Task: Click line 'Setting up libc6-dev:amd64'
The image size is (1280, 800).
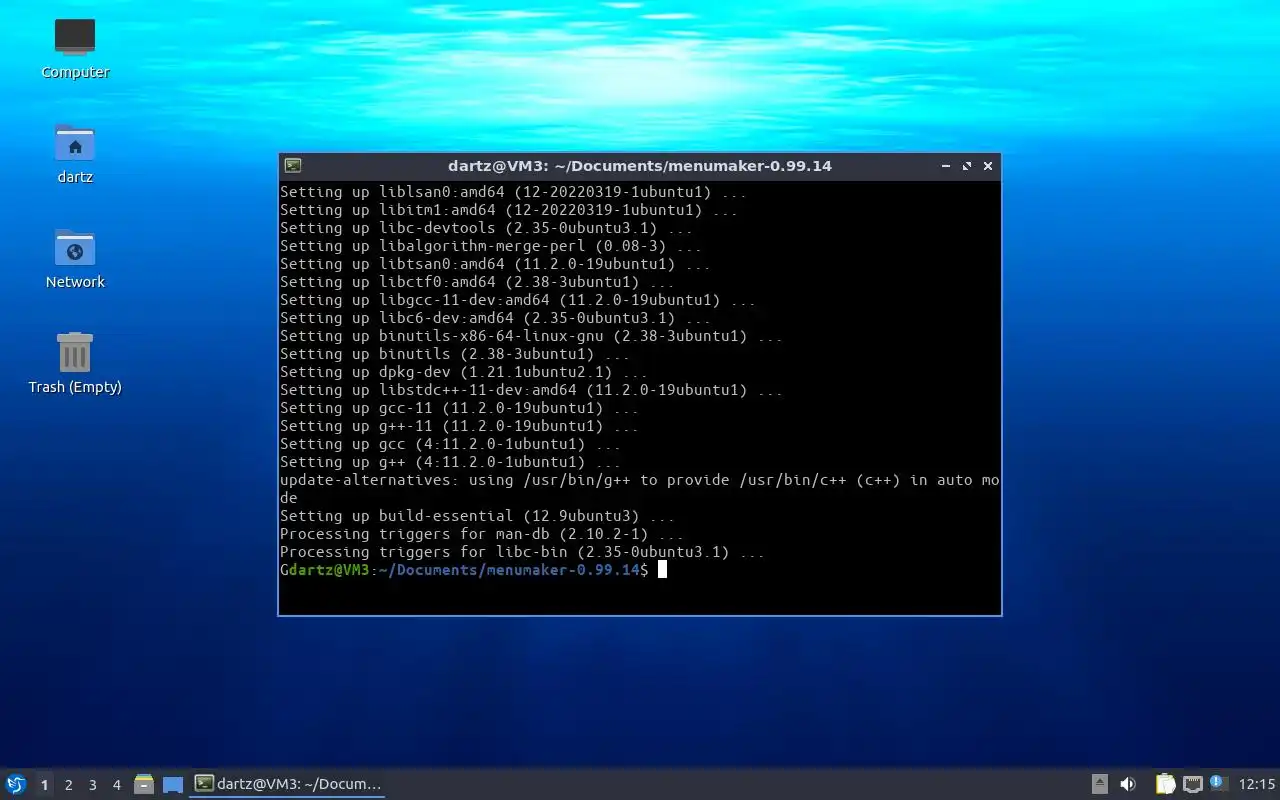Action: coord(495,318)
